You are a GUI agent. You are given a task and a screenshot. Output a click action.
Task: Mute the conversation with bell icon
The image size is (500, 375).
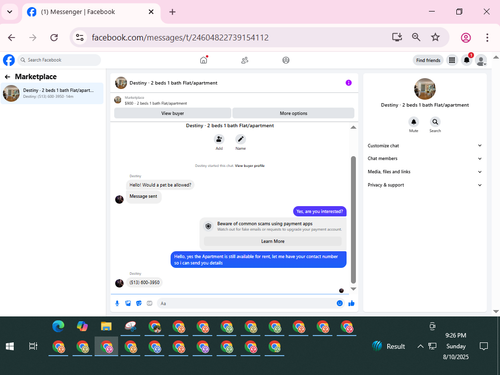click(x=414, y=122)
